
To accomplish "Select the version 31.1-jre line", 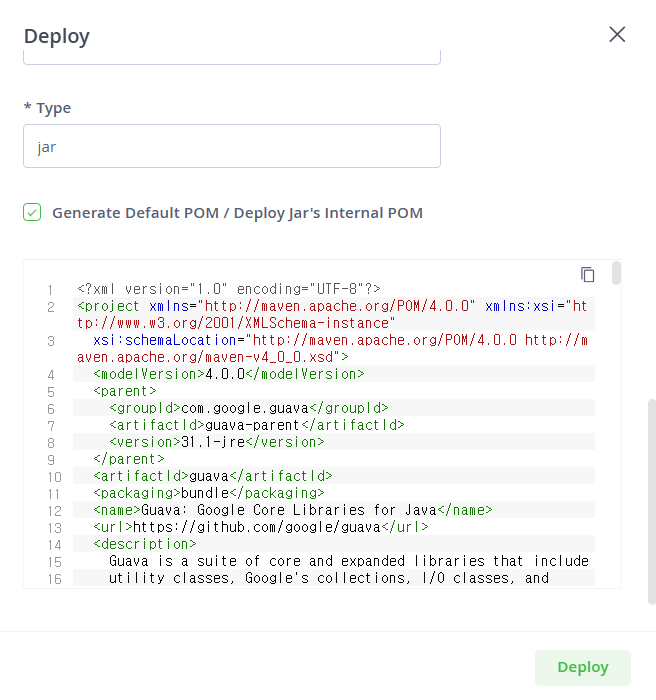I will 217,442.
